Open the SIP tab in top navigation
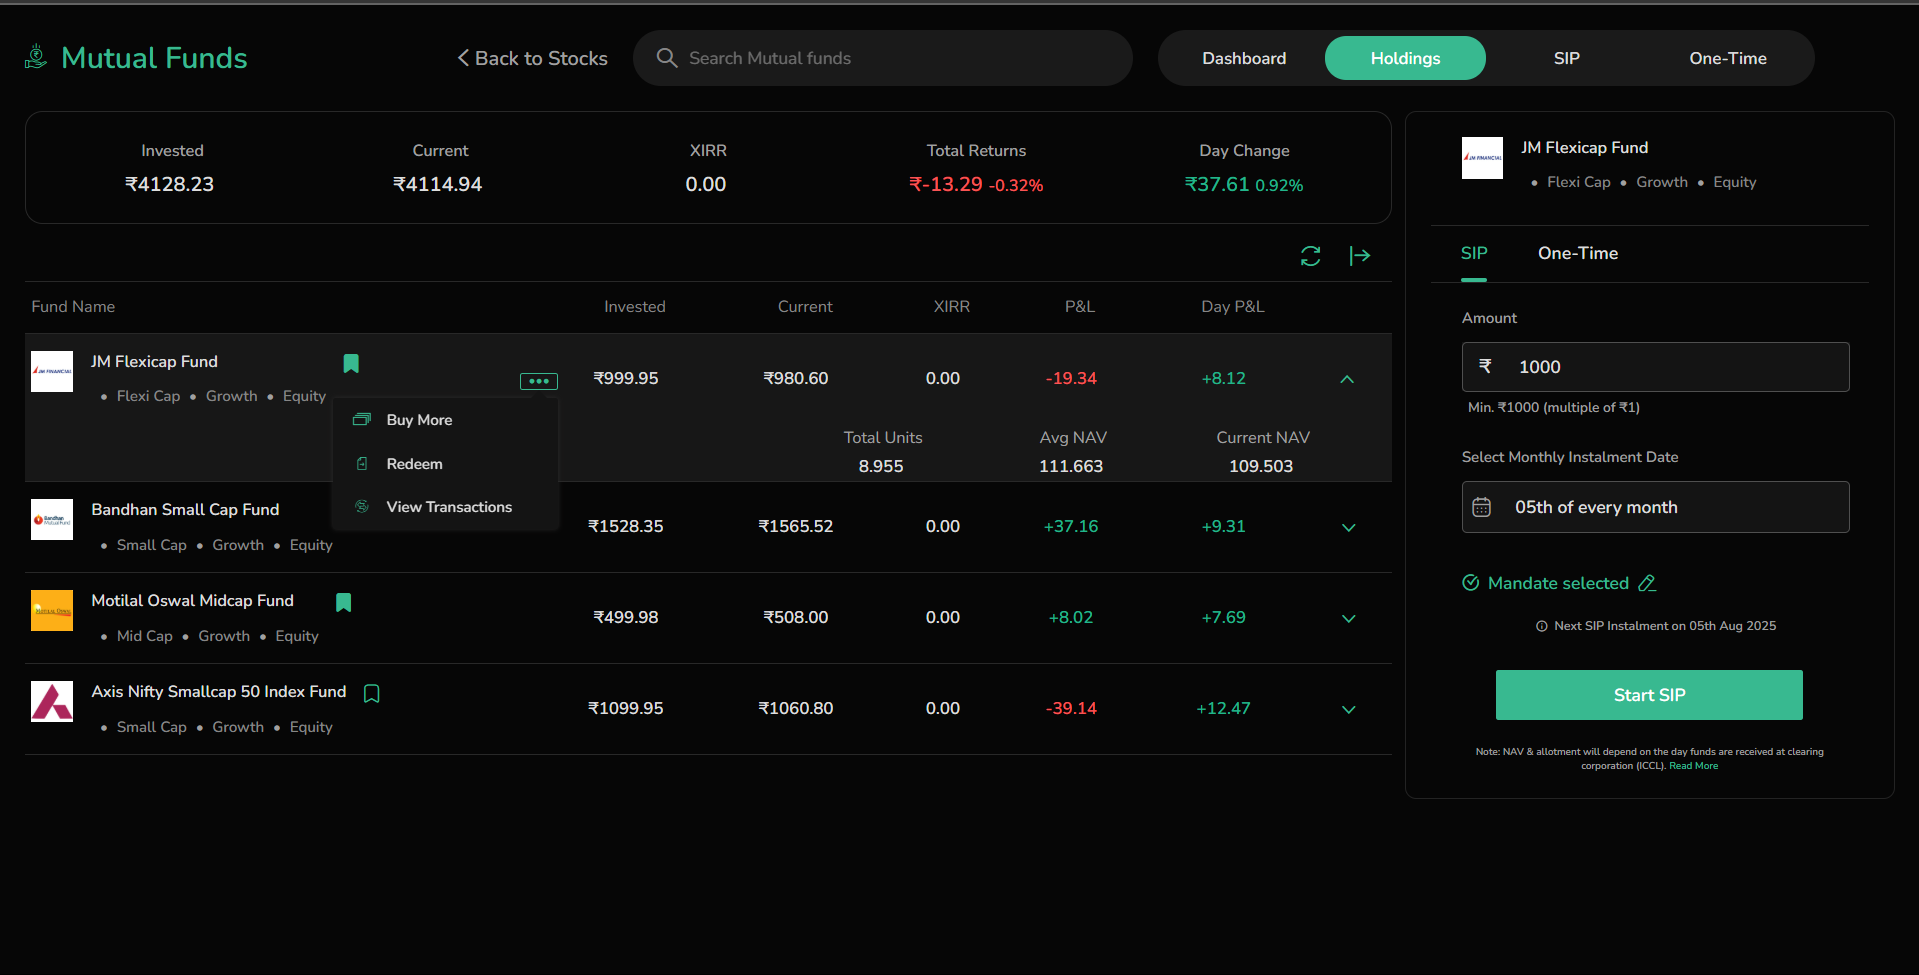The height and width of the screenshot is (975, 1919). (1566, 58)
